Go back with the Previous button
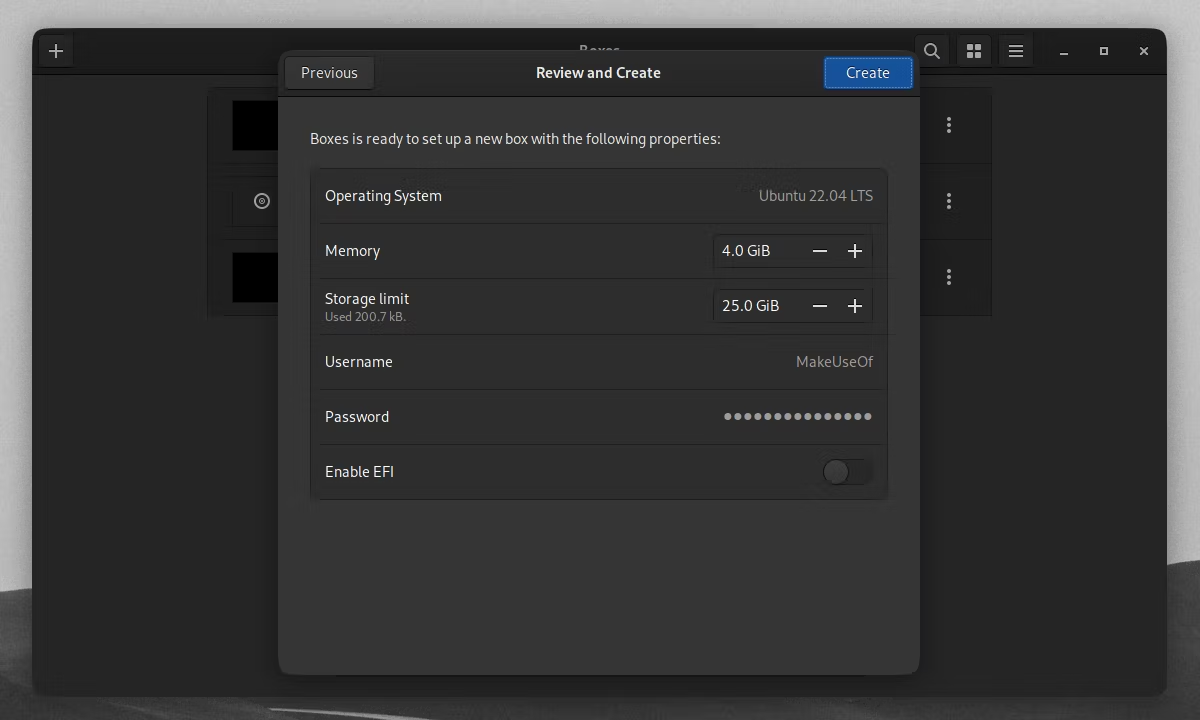This screenshot has height=720, width=1200. coord(329,73)
